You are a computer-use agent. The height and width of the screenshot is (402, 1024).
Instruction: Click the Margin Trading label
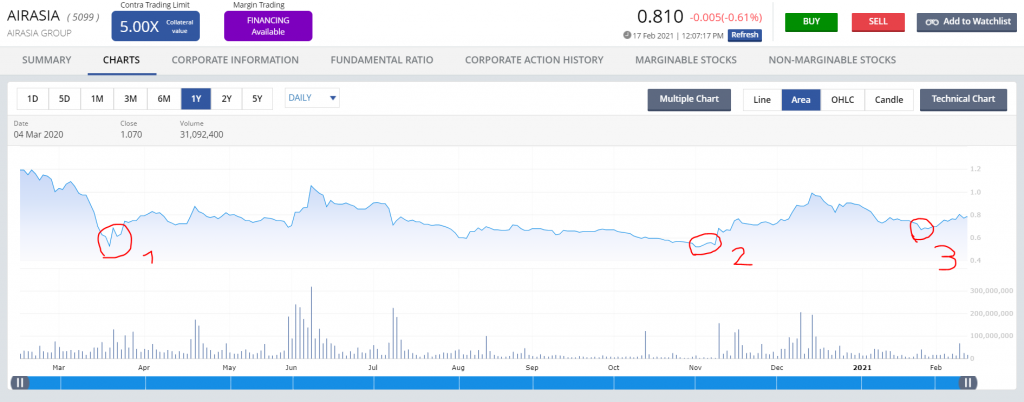click(257, 5)
